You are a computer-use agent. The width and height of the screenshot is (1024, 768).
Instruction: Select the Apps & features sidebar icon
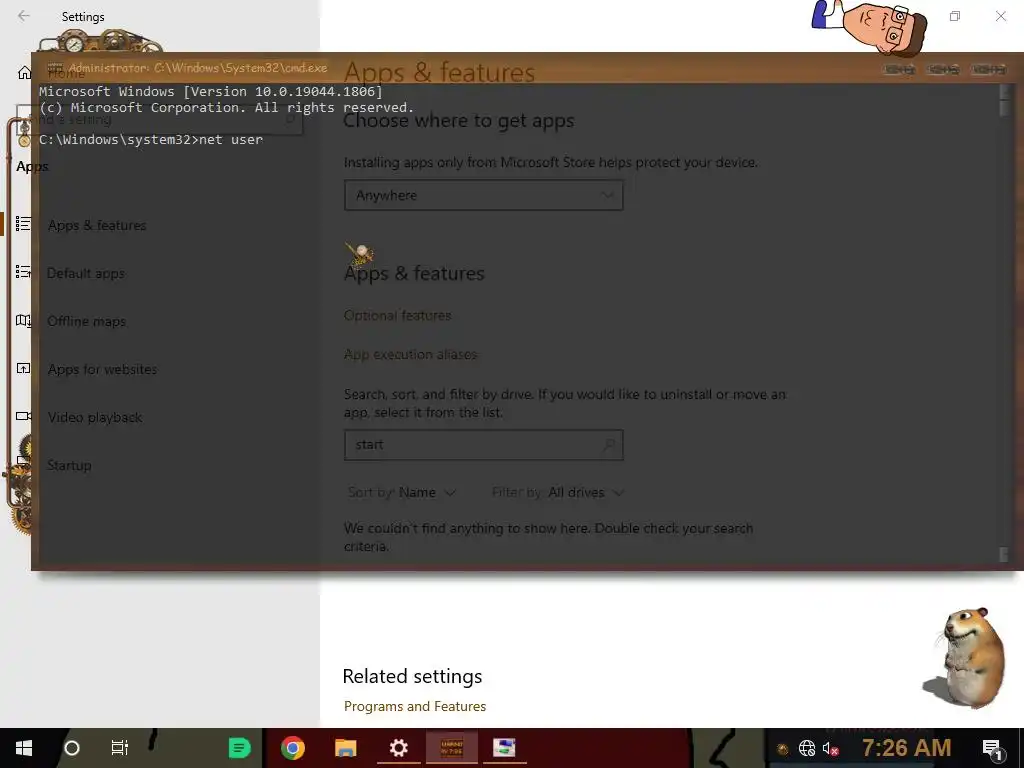23,224
